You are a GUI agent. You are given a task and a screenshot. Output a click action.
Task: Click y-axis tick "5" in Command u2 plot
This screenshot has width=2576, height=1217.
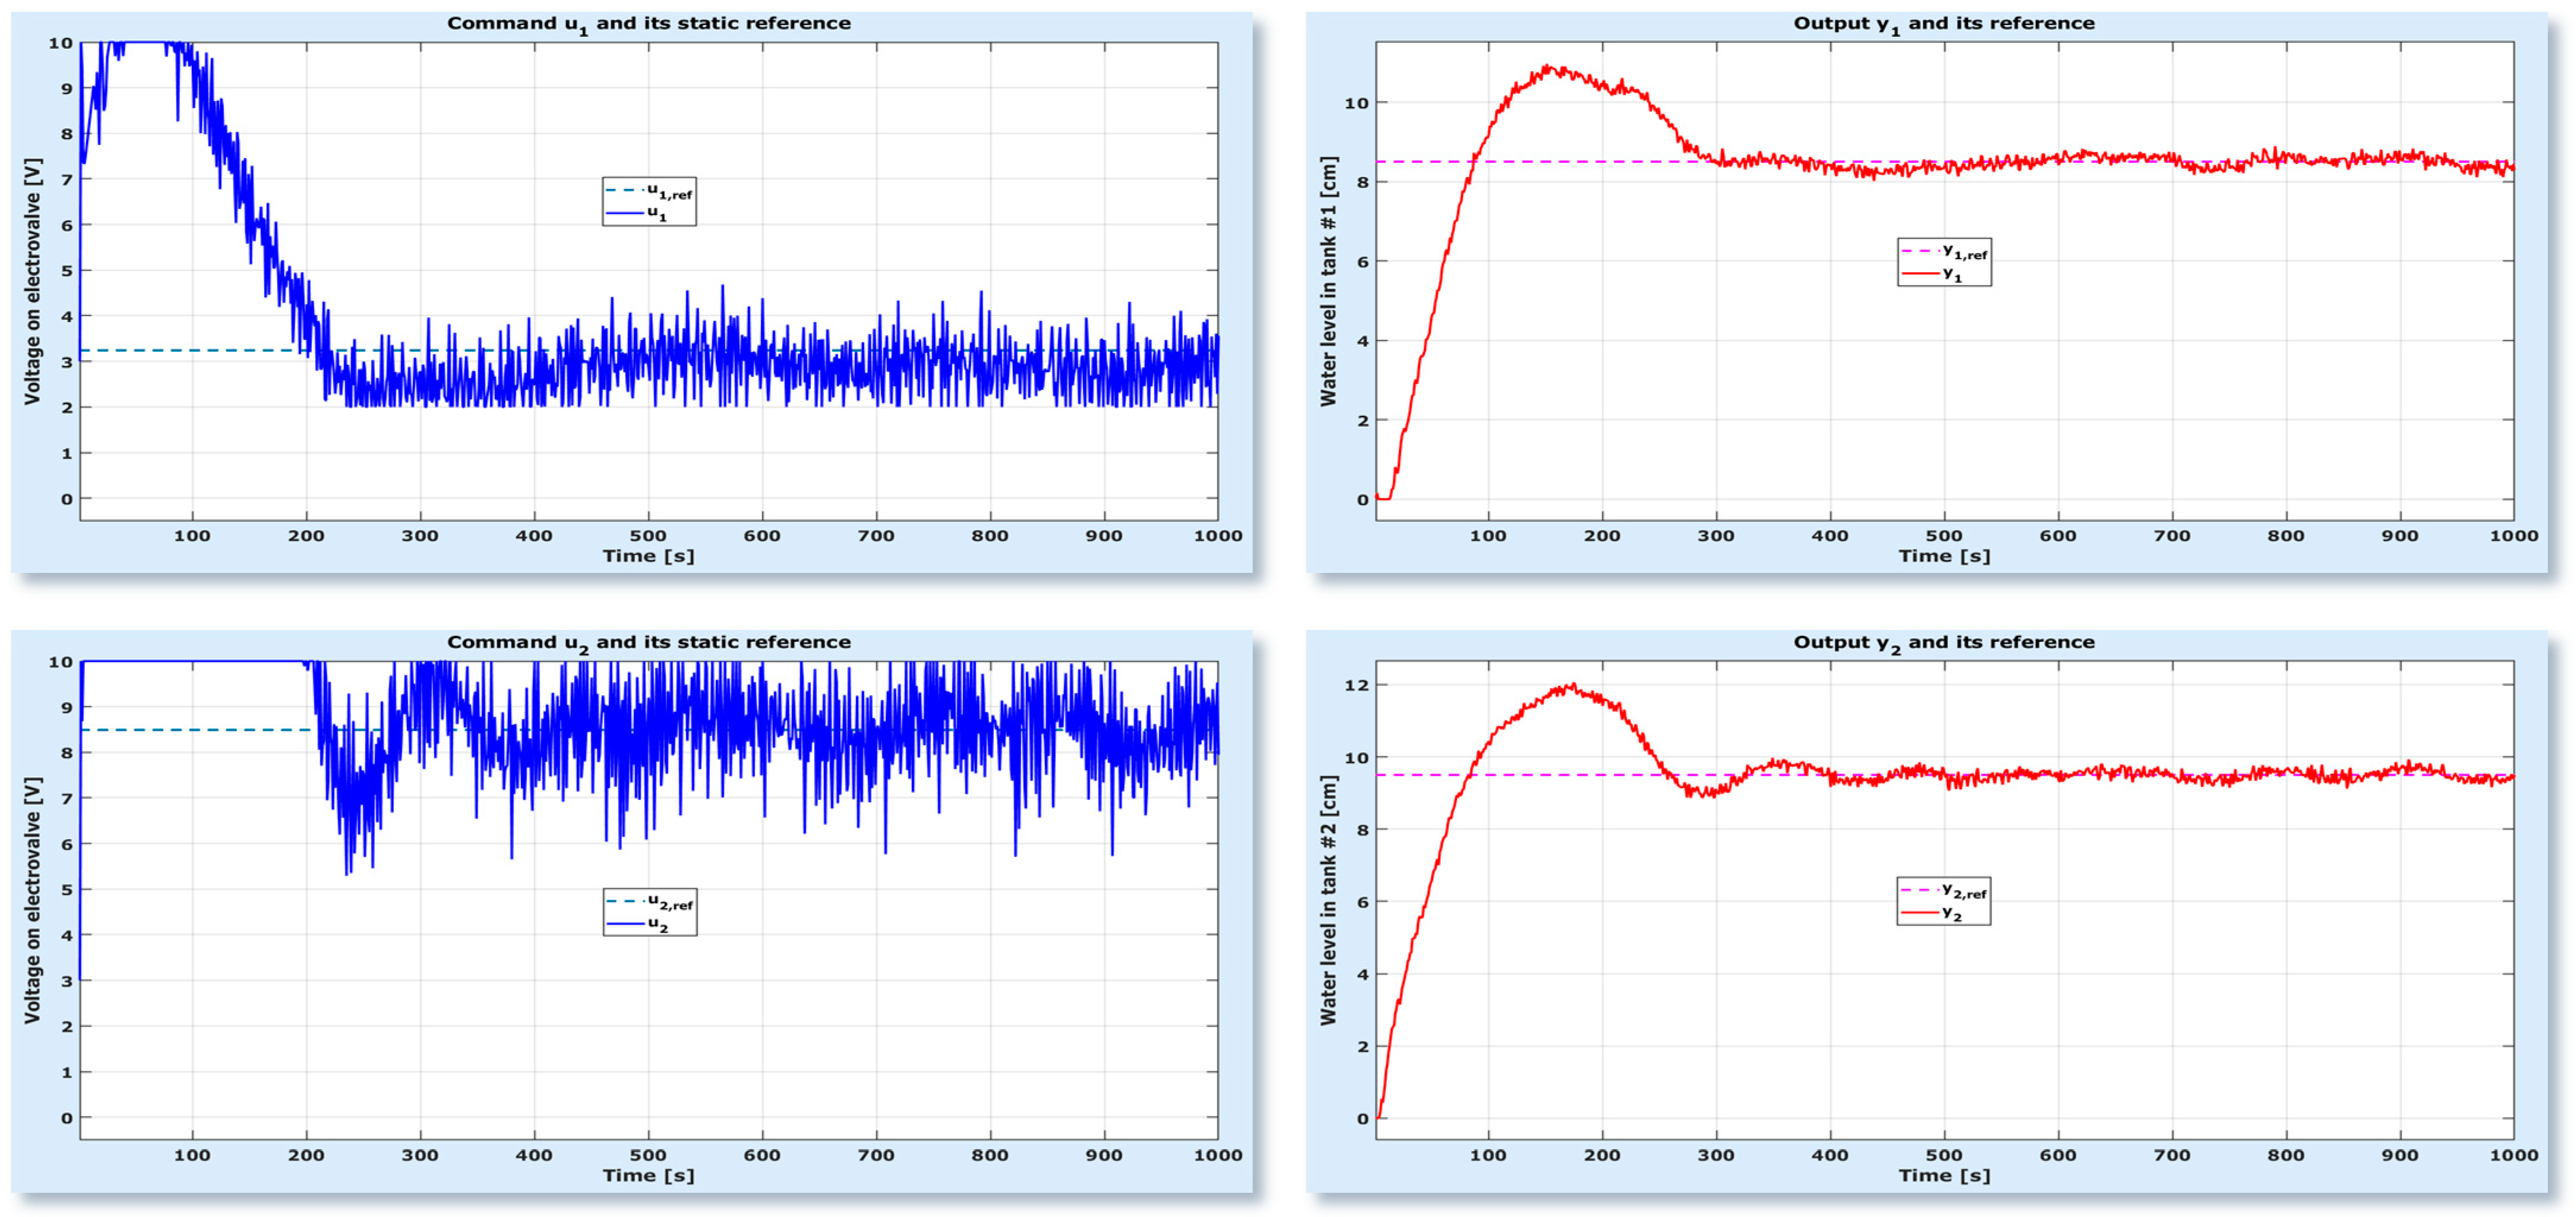(x=67, y=890)
